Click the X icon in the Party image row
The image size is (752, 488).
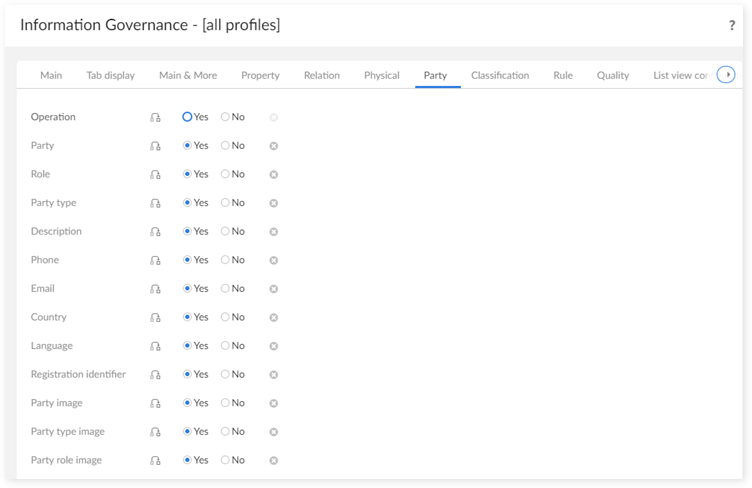point(274,403)
